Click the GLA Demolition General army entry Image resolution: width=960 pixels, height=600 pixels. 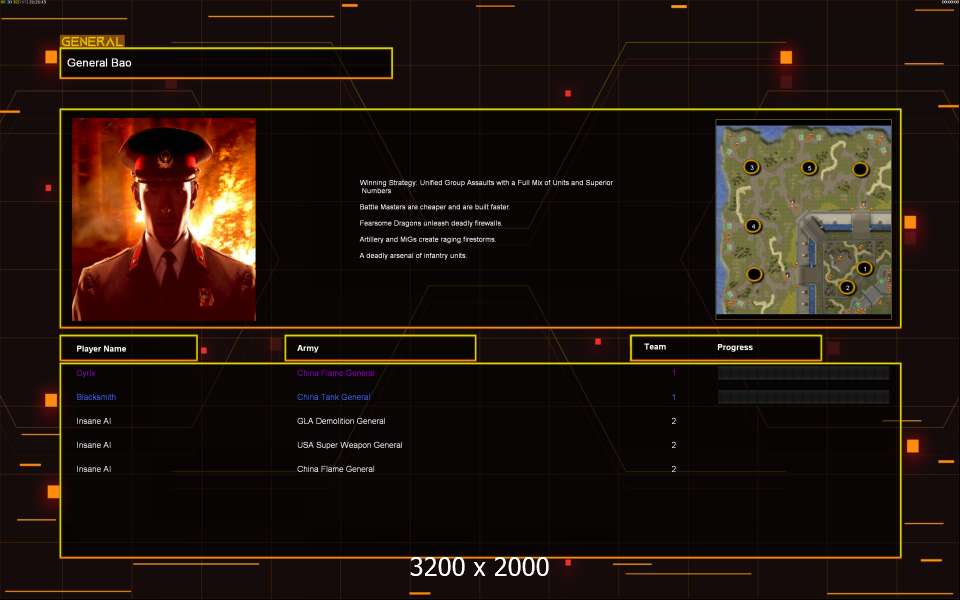[x=341, y=421]
